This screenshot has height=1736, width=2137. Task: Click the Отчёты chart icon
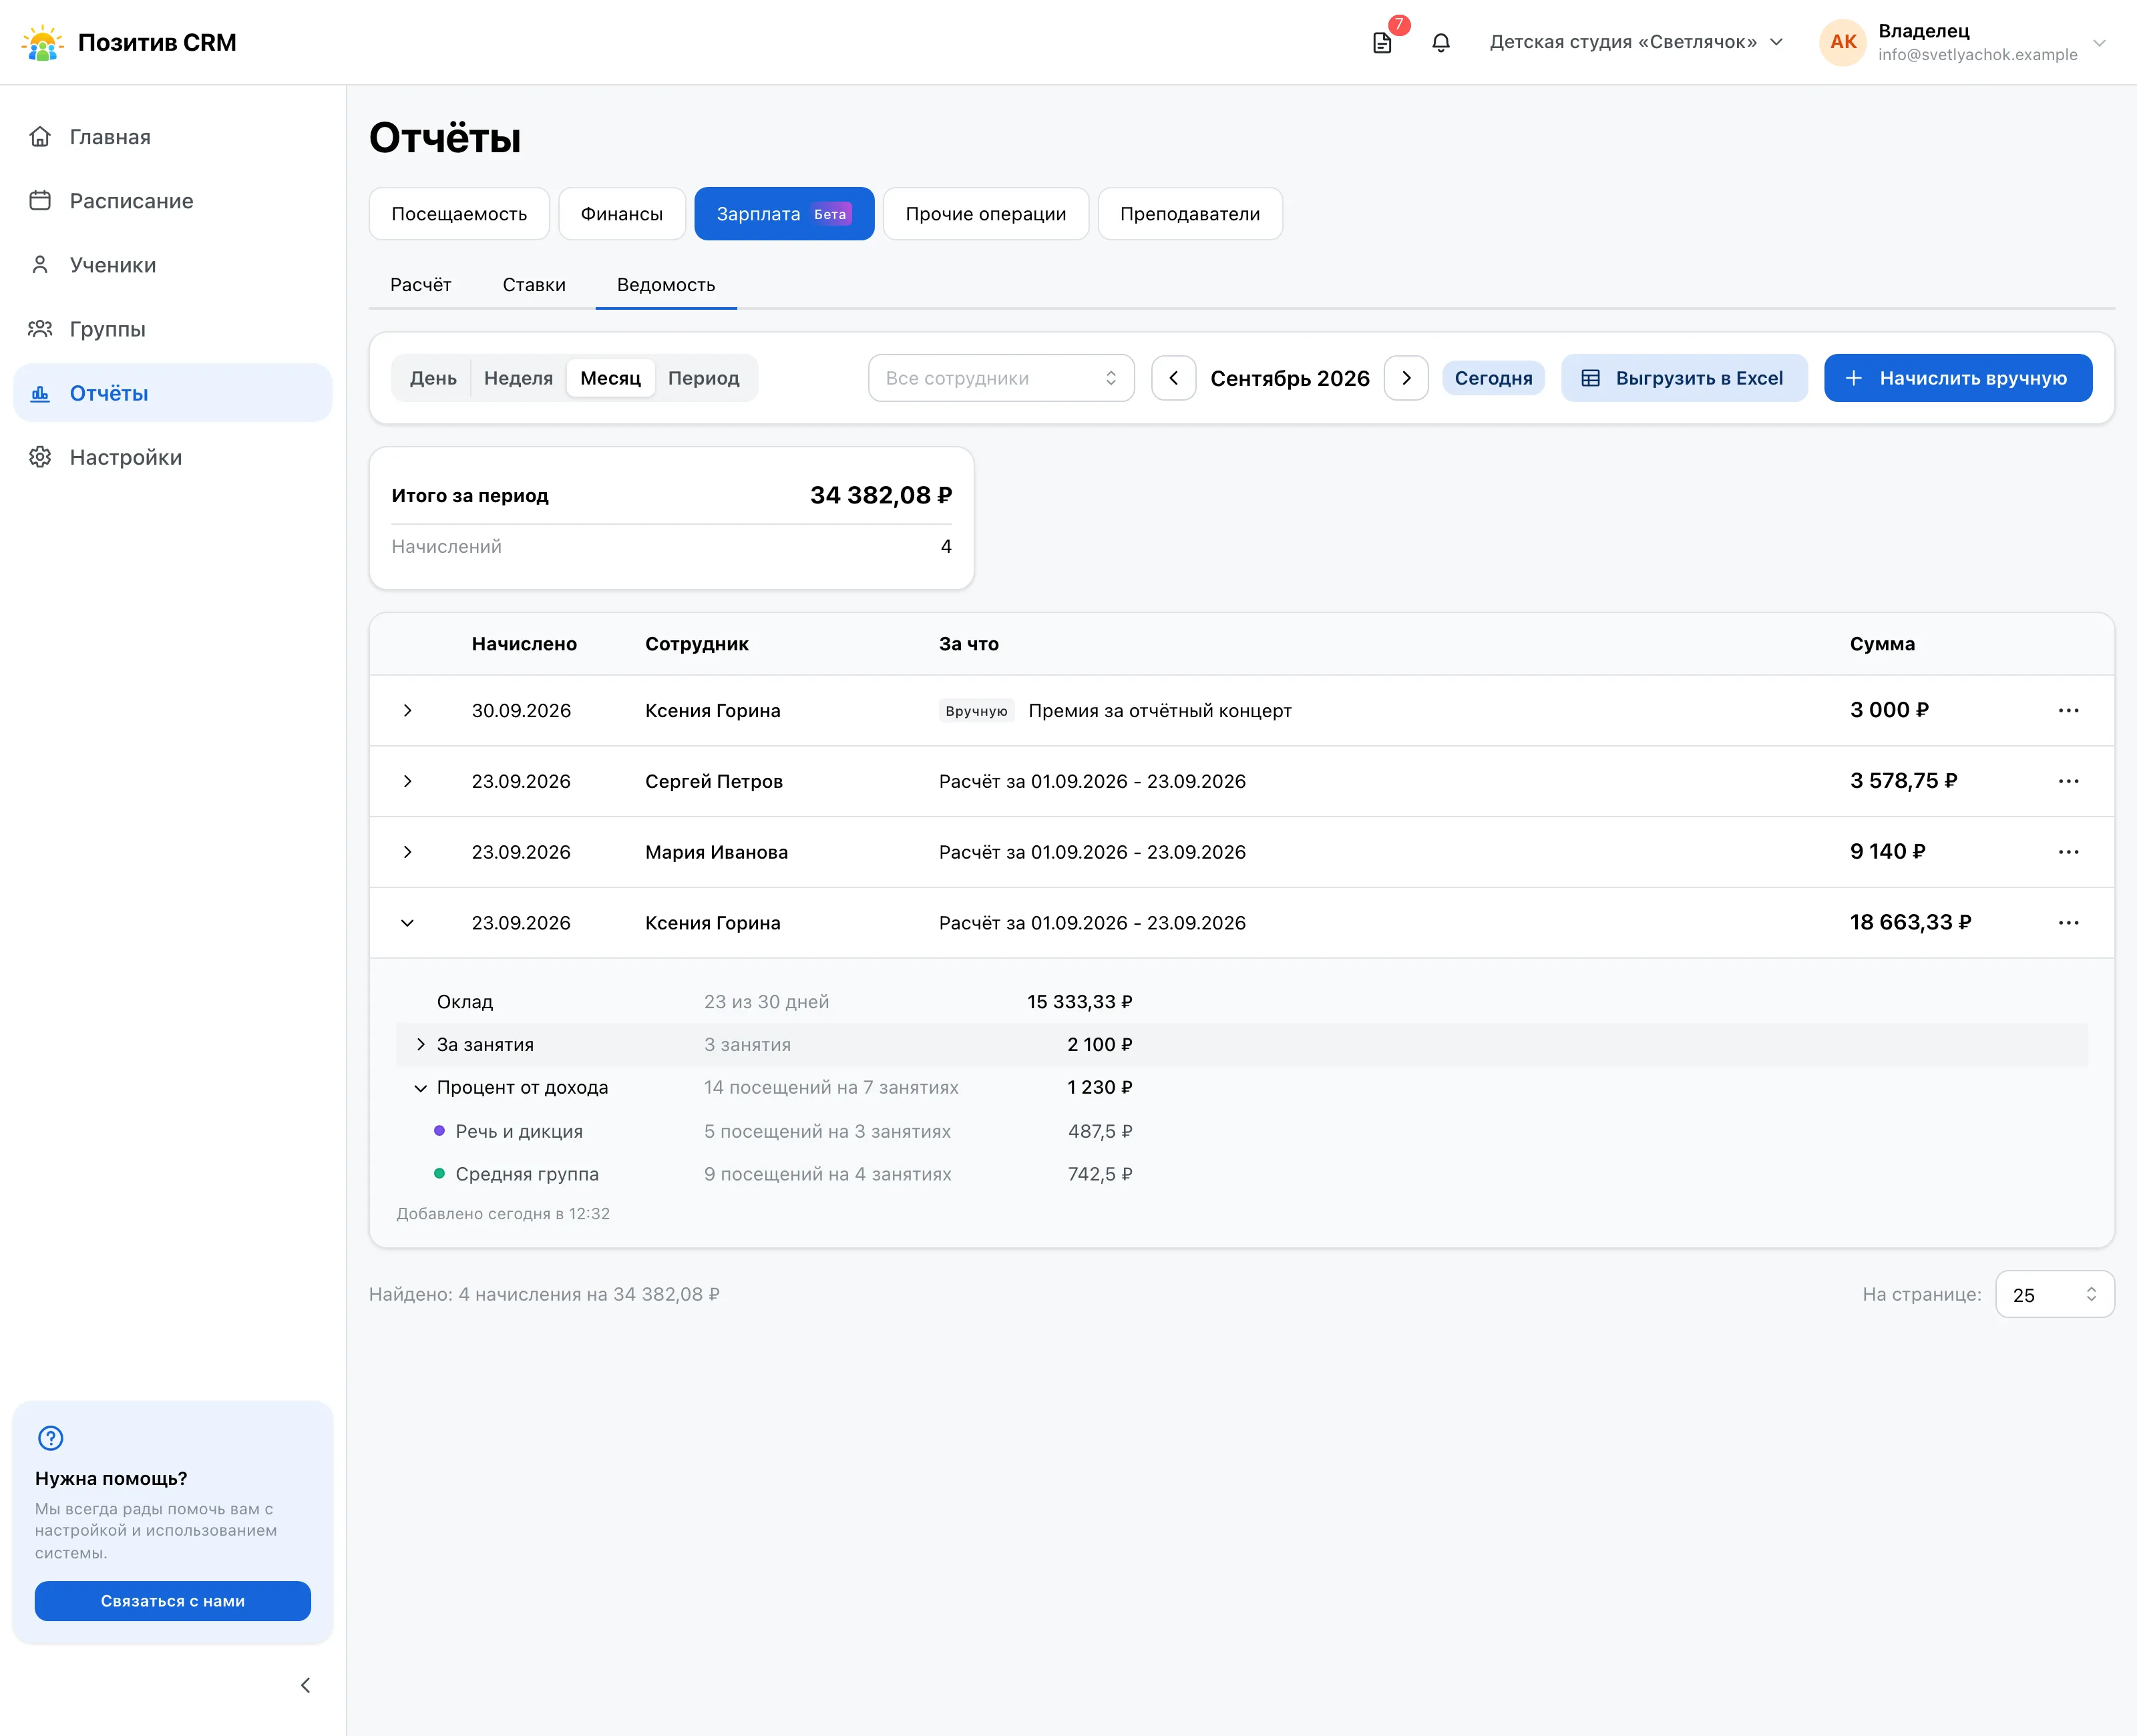(40, 393)
